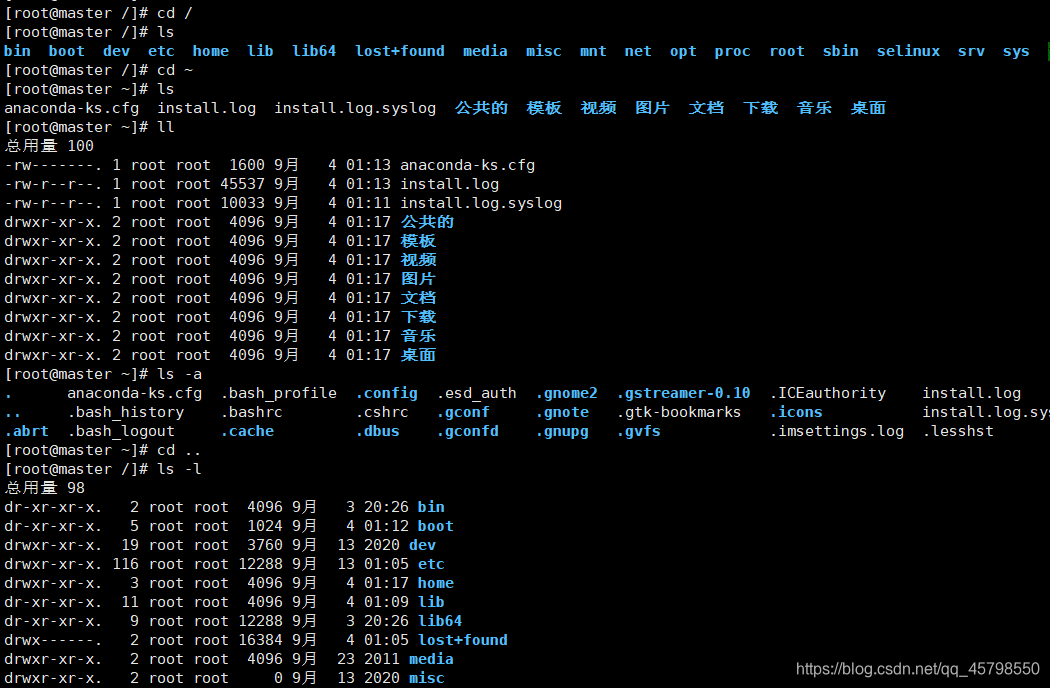Click the '.lesshst' entry
1050x688 pixels.
[958, 431]
